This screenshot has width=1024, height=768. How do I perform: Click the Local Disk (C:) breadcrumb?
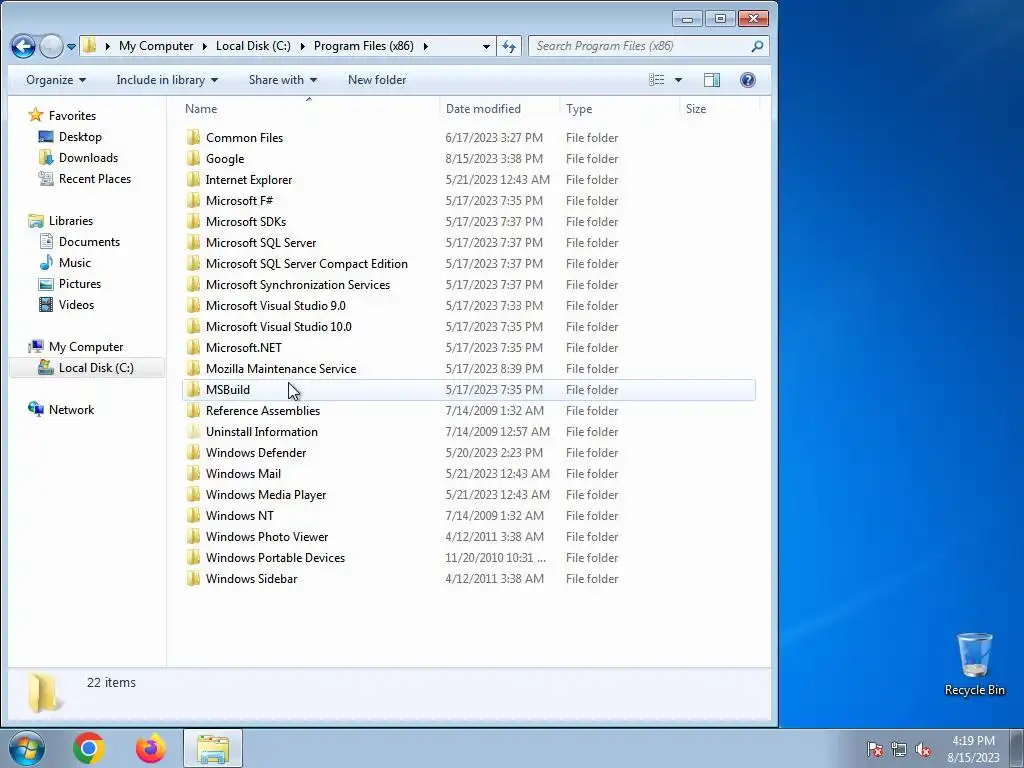tap(253, 46)
